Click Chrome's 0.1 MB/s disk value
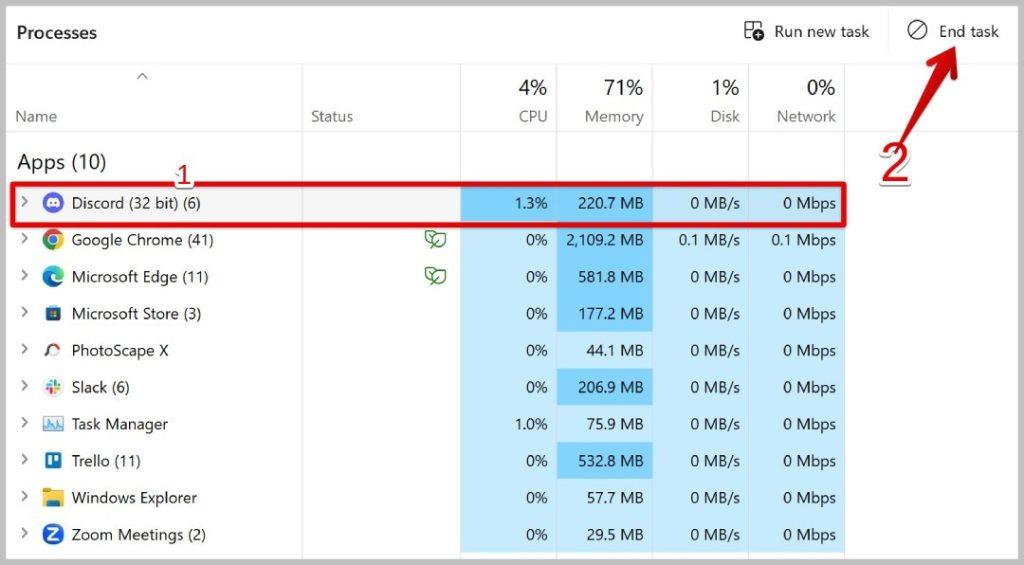 709,240
